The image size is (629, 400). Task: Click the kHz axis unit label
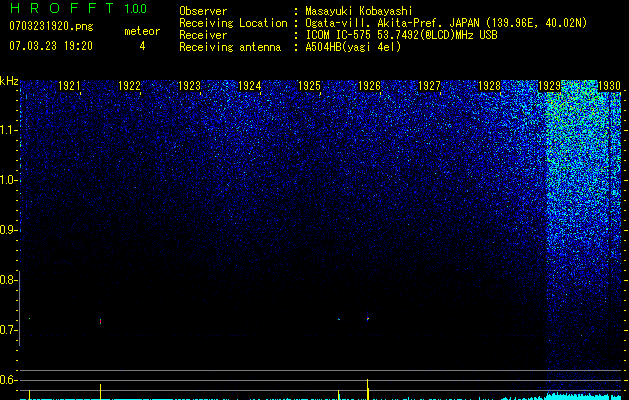9,81
